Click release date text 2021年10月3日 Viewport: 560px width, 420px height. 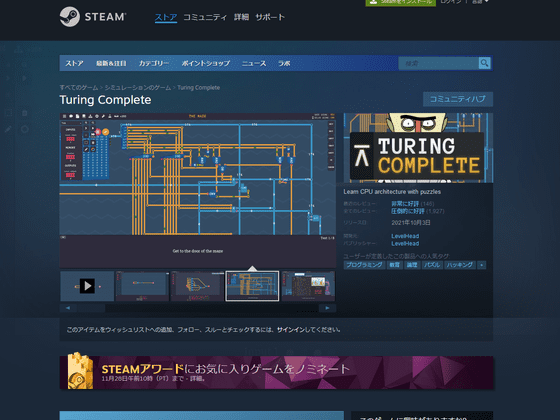coord(411,222)
